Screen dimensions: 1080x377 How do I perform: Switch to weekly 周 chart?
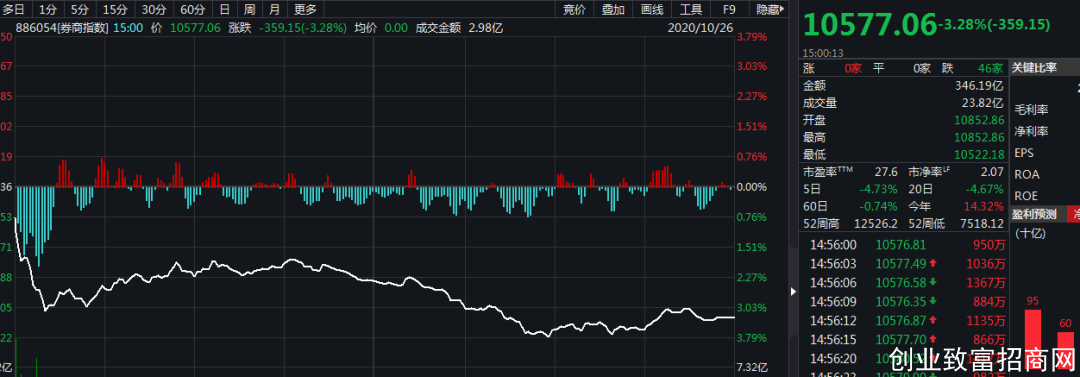(x=249, y=9)
